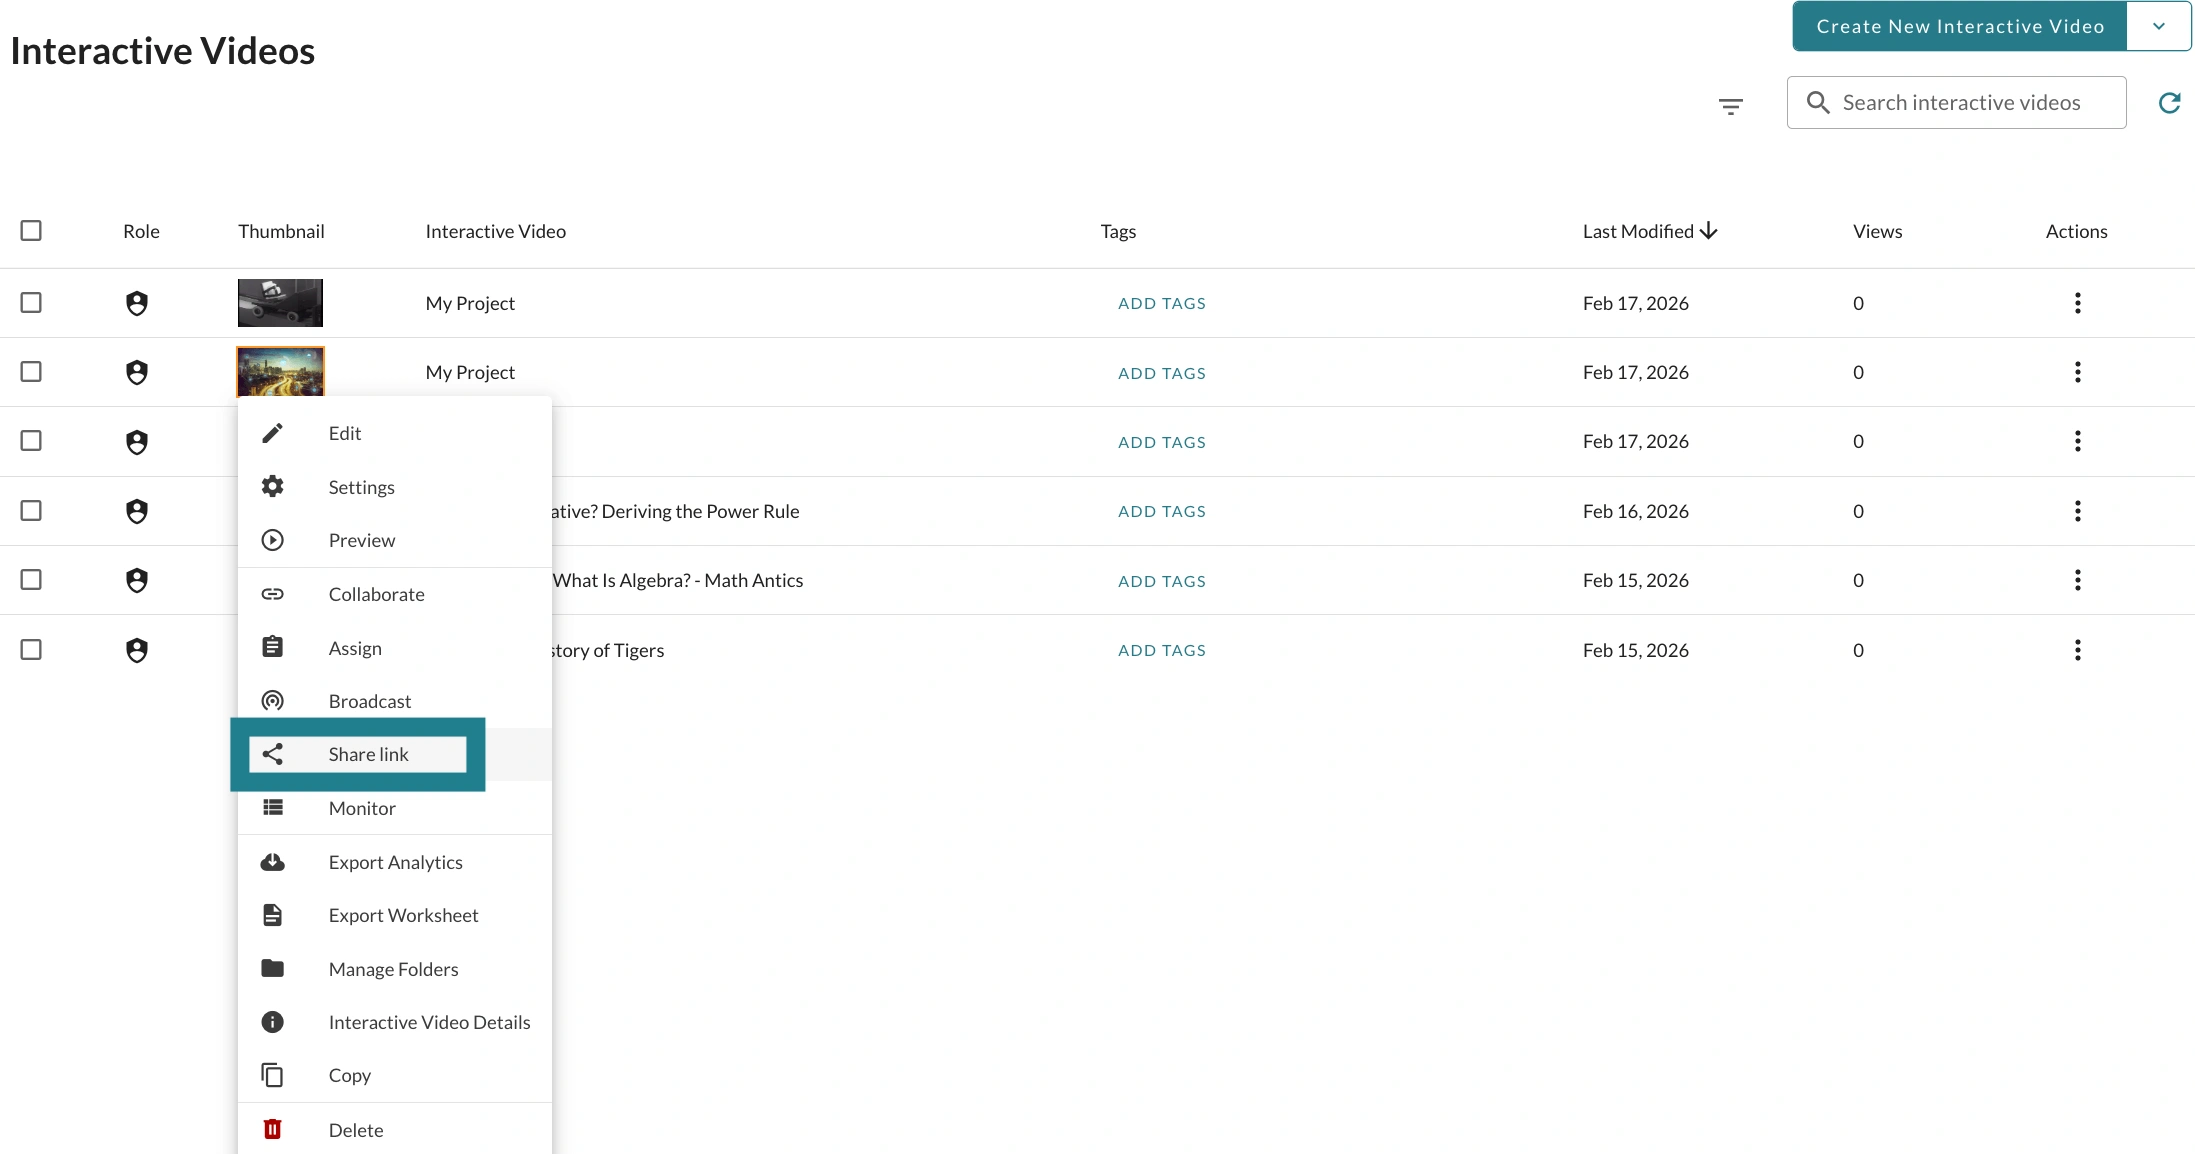Choose Preview menu entry

pyautogui.click(x=394, y=540)
